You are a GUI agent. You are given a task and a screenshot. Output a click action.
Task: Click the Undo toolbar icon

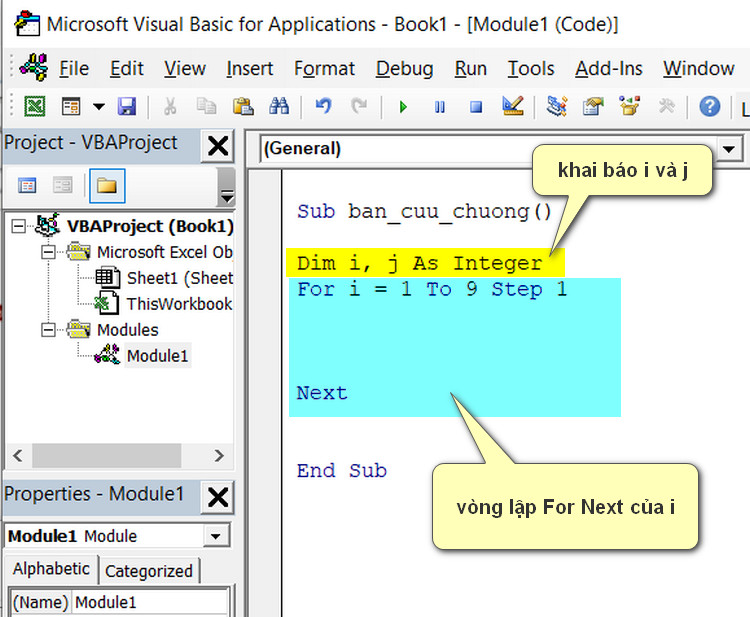tap(323, 106)
